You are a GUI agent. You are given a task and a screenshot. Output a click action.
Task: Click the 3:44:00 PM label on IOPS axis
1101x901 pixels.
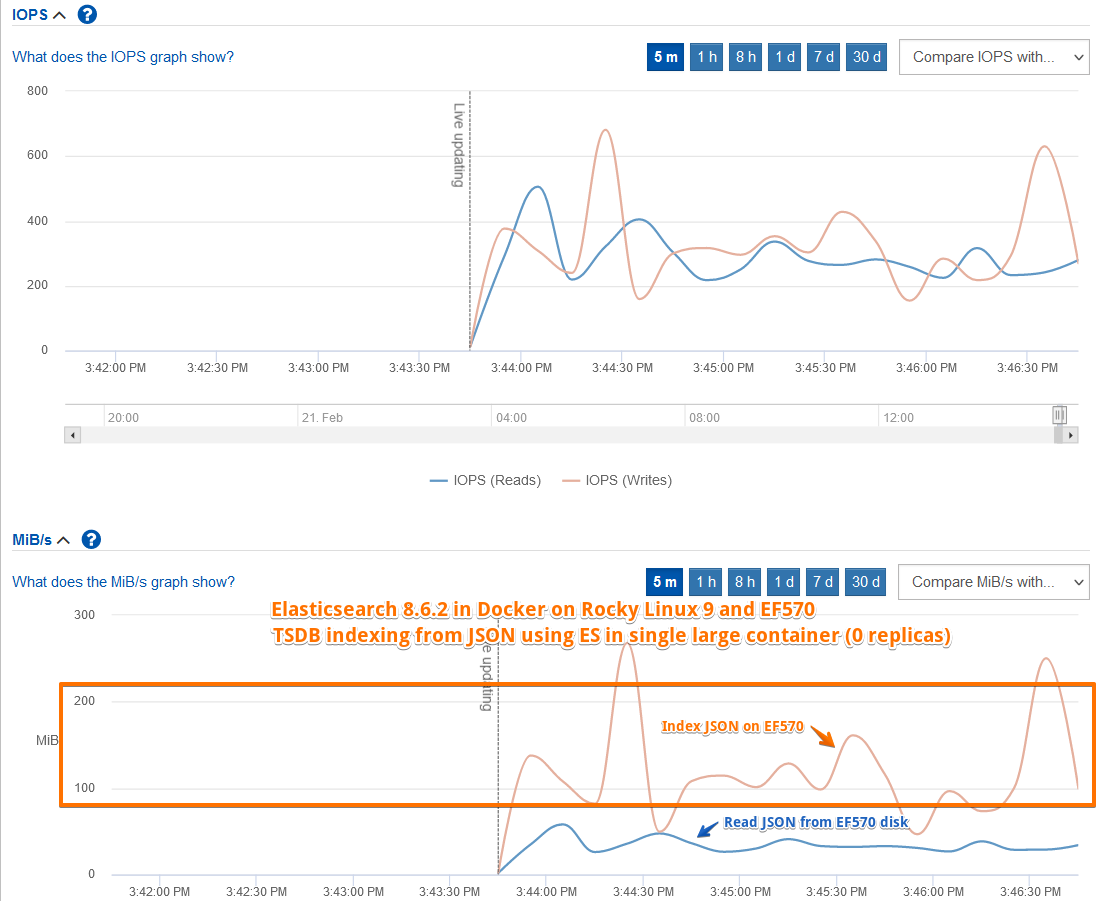coord(521,368)
